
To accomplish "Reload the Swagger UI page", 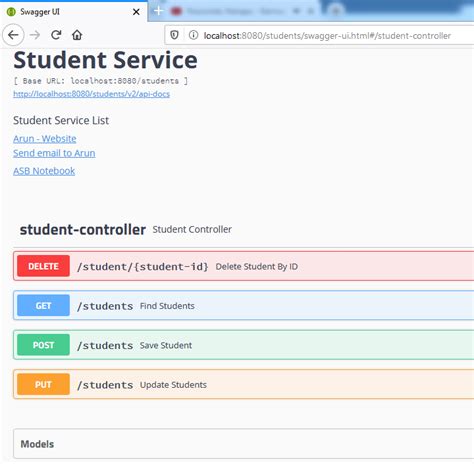I will pos(56,35).
